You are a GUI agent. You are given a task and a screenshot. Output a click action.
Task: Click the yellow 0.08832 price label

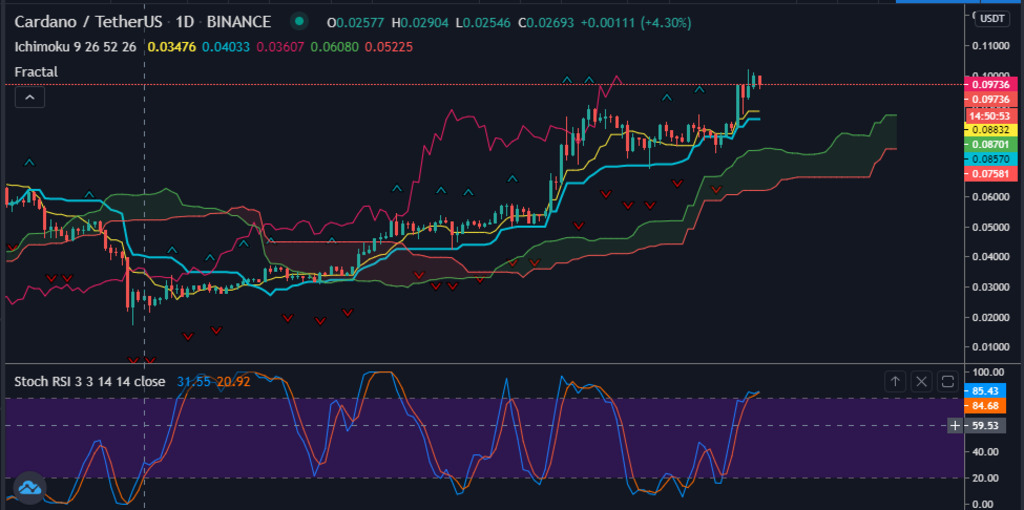click(x=990, y=130)
